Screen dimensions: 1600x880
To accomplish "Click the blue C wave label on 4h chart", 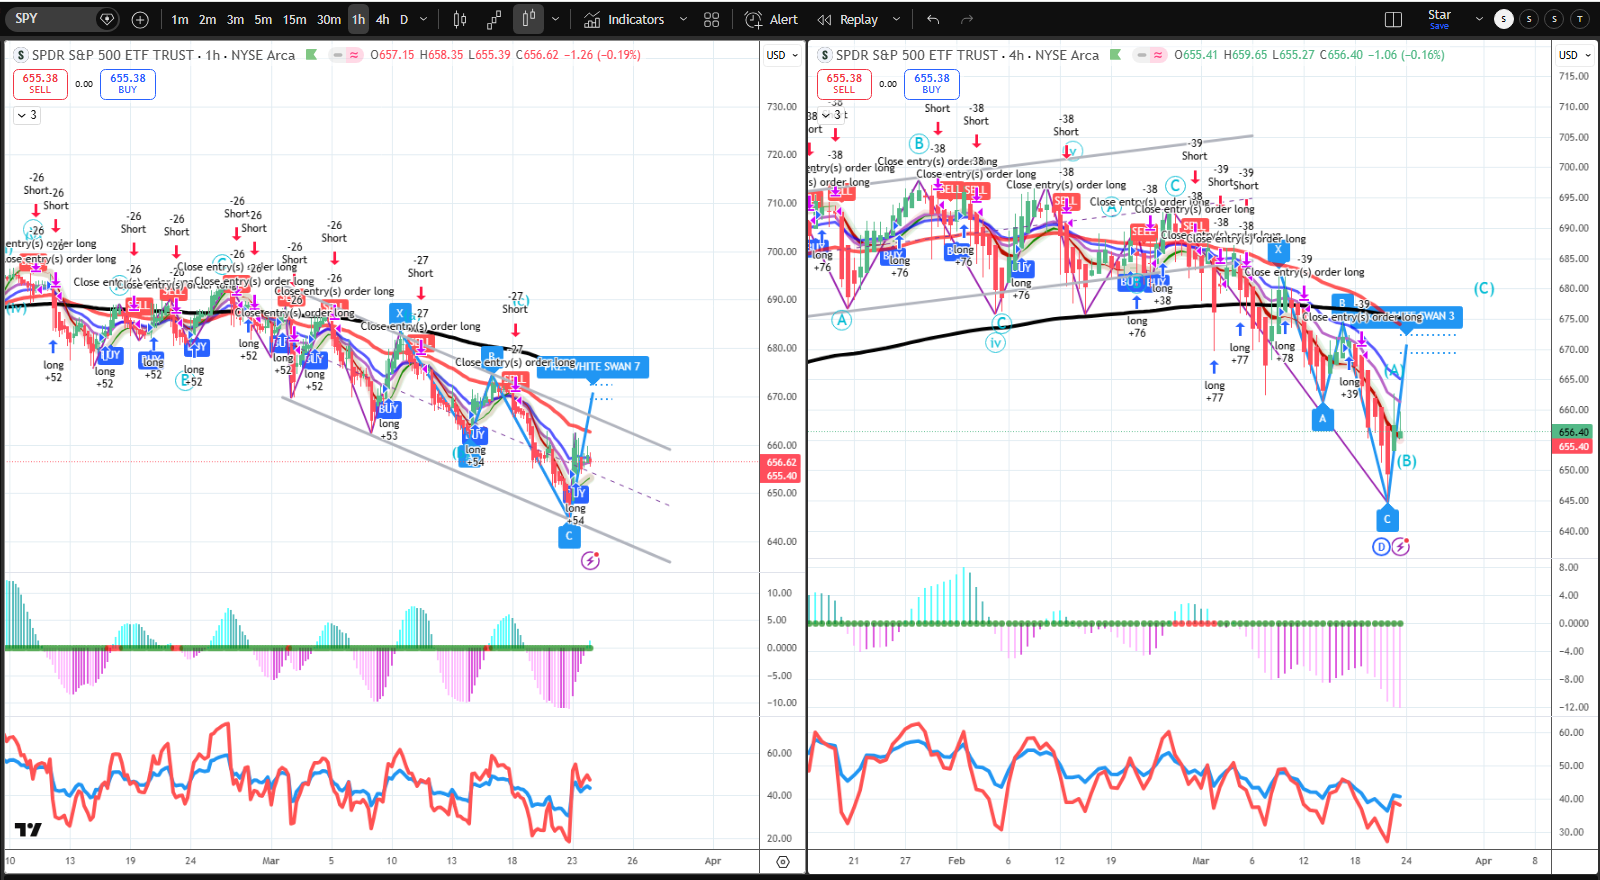I will pyautogui.click(x=1387, y=519).
